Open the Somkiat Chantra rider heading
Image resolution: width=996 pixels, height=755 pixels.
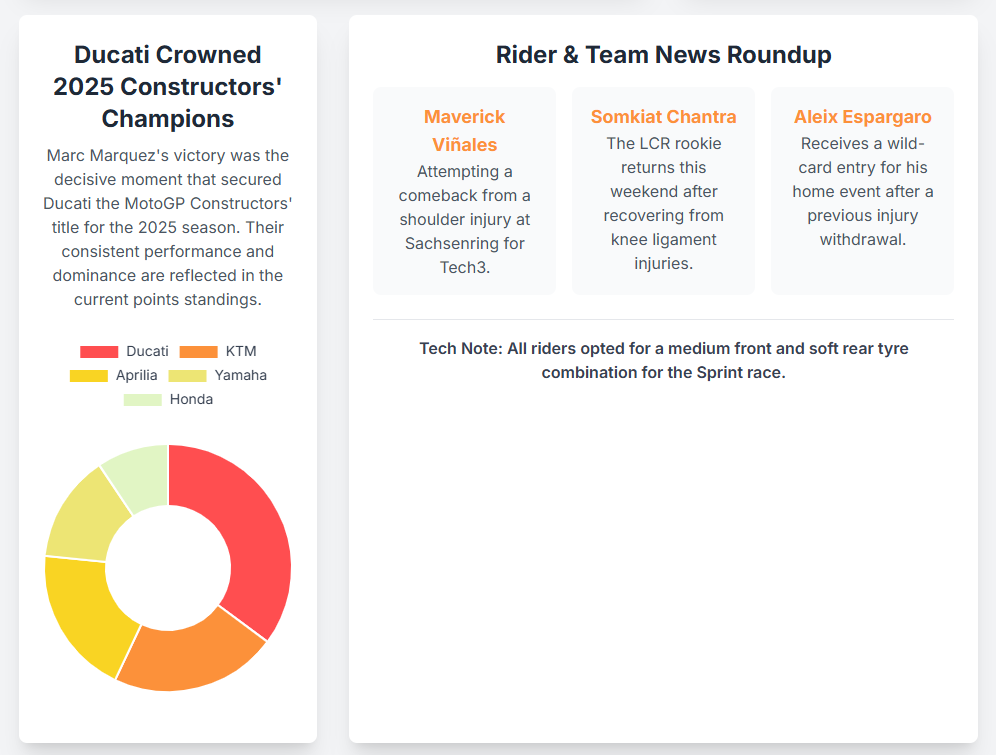(x=663, y=117)
